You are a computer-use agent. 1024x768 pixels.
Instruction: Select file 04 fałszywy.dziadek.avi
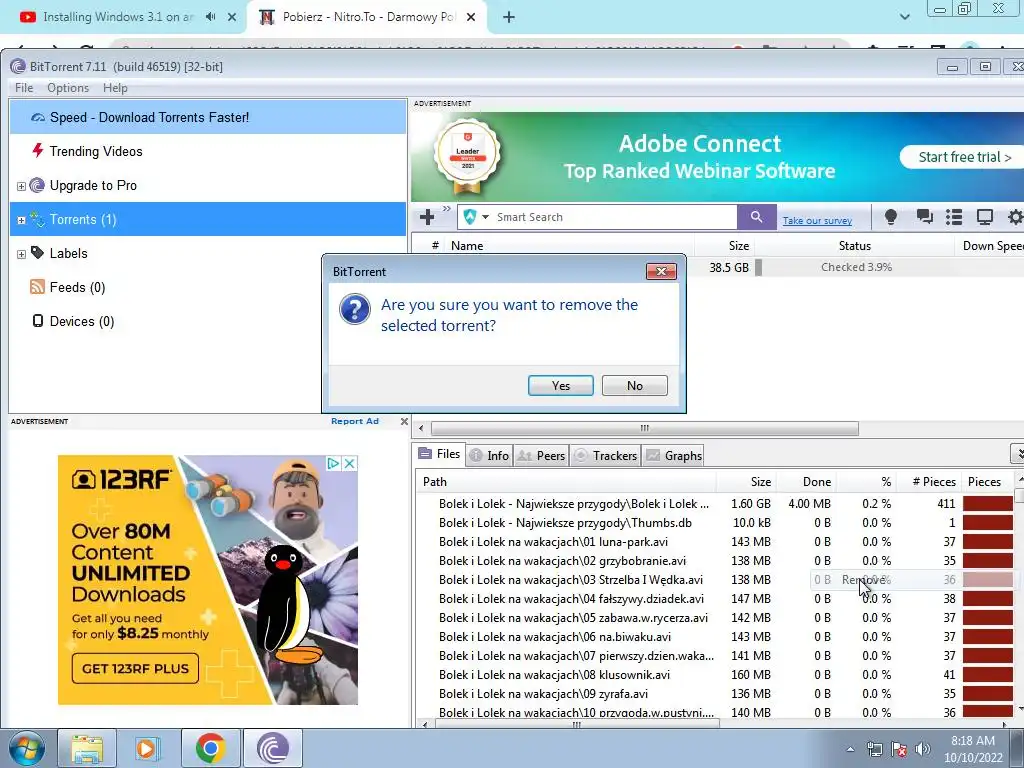pos(571,599)
